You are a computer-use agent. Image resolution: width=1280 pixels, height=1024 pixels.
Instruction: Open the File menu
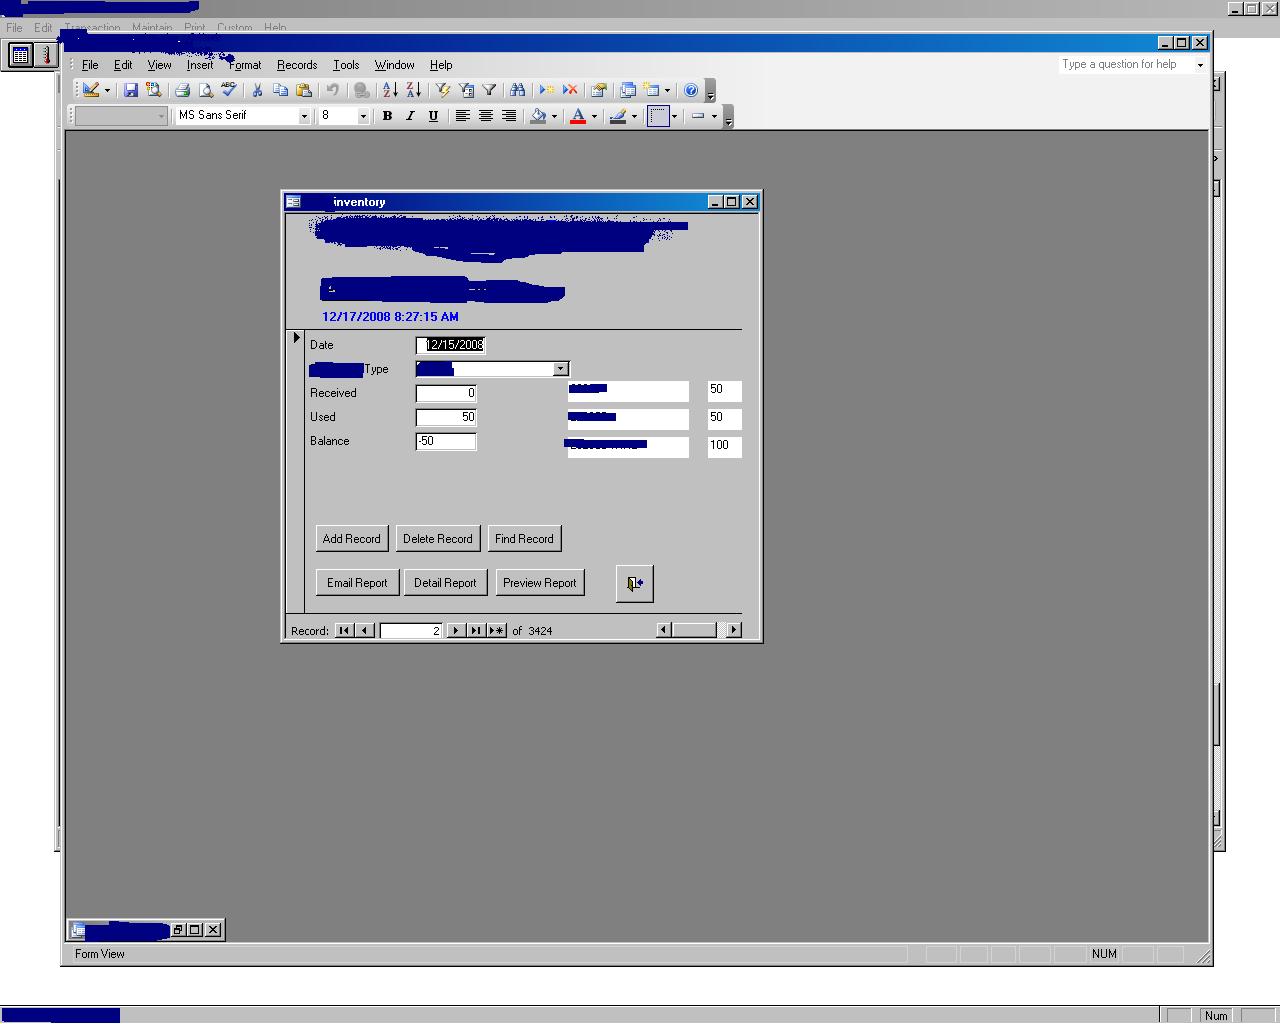coord(90,65)
